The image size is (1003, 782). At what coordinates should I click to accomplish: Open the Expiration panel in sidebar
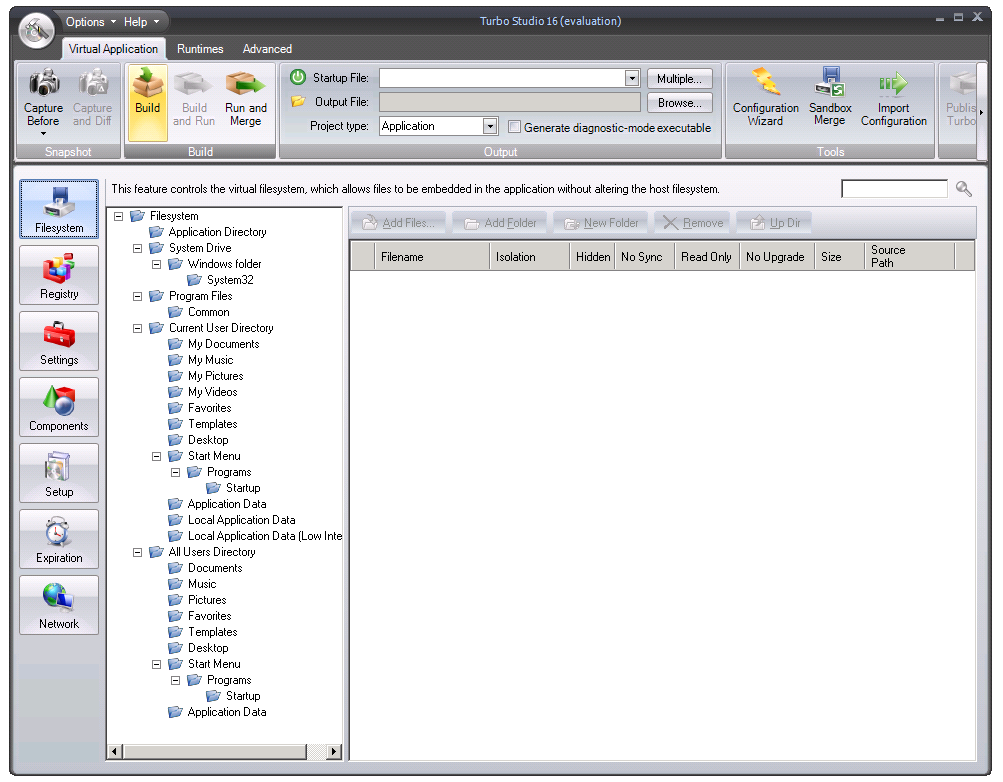[59, 538]
